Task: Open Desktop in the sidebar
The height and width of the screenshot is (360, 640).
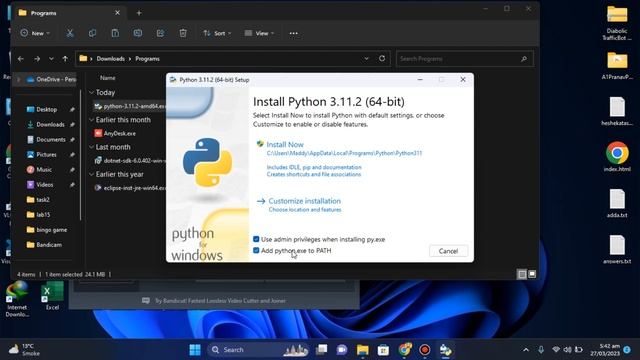Action: (47, 109)
